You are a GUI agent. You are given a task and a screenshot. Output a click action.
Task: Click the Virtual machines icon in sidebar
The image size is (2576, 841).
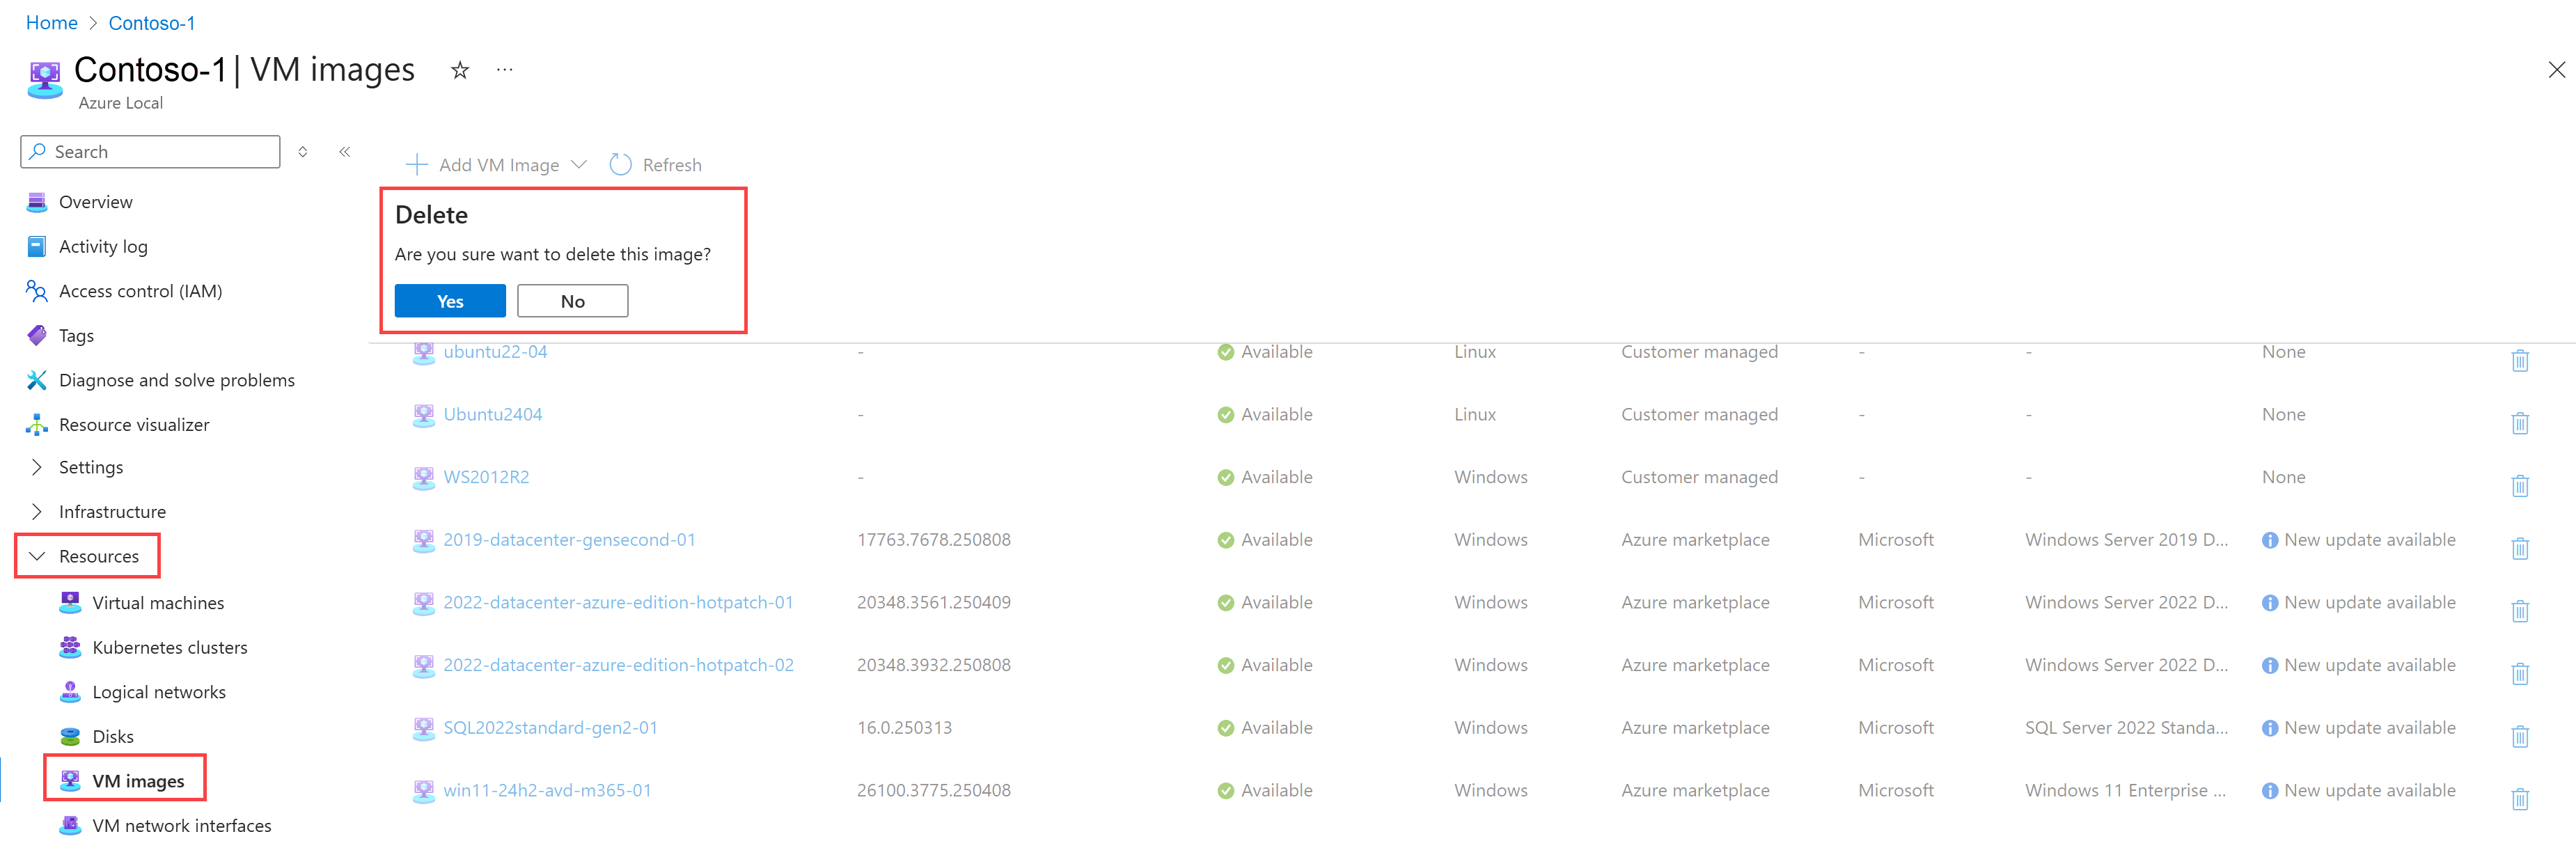(x=70, y=603)
